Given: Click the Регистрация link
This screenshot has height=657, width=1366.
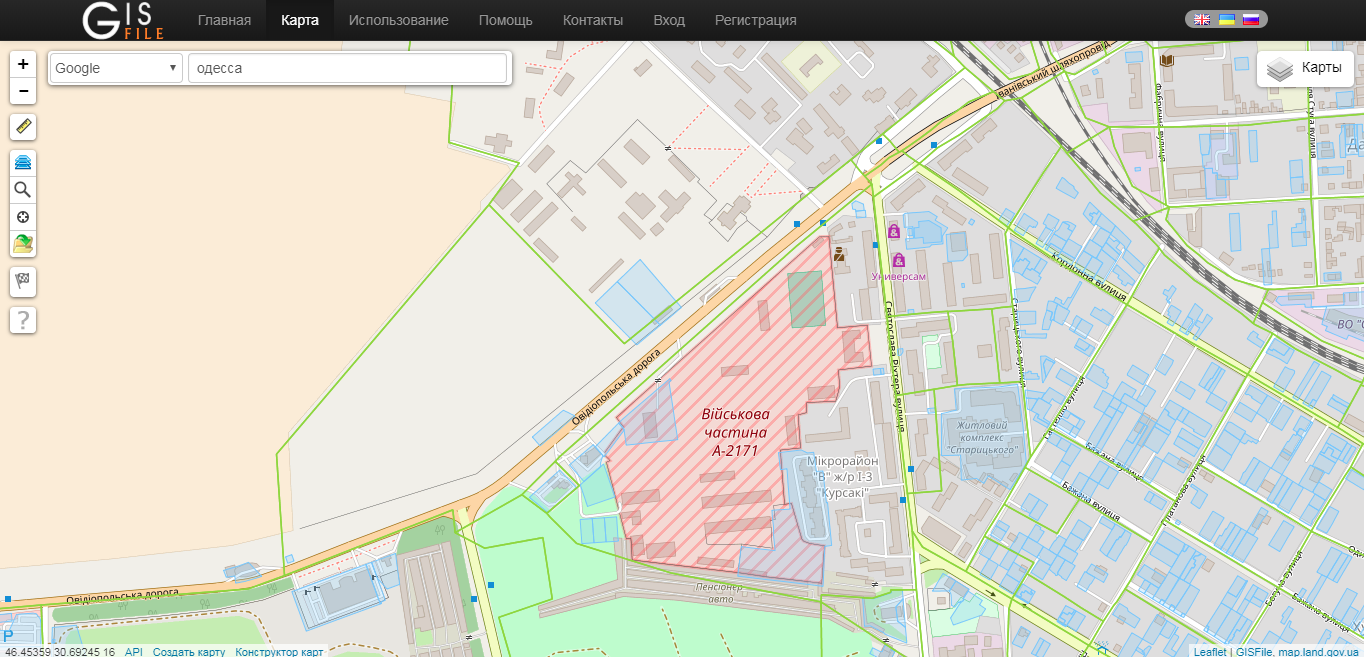Looking at the screenshot, I should click(755, 20).
